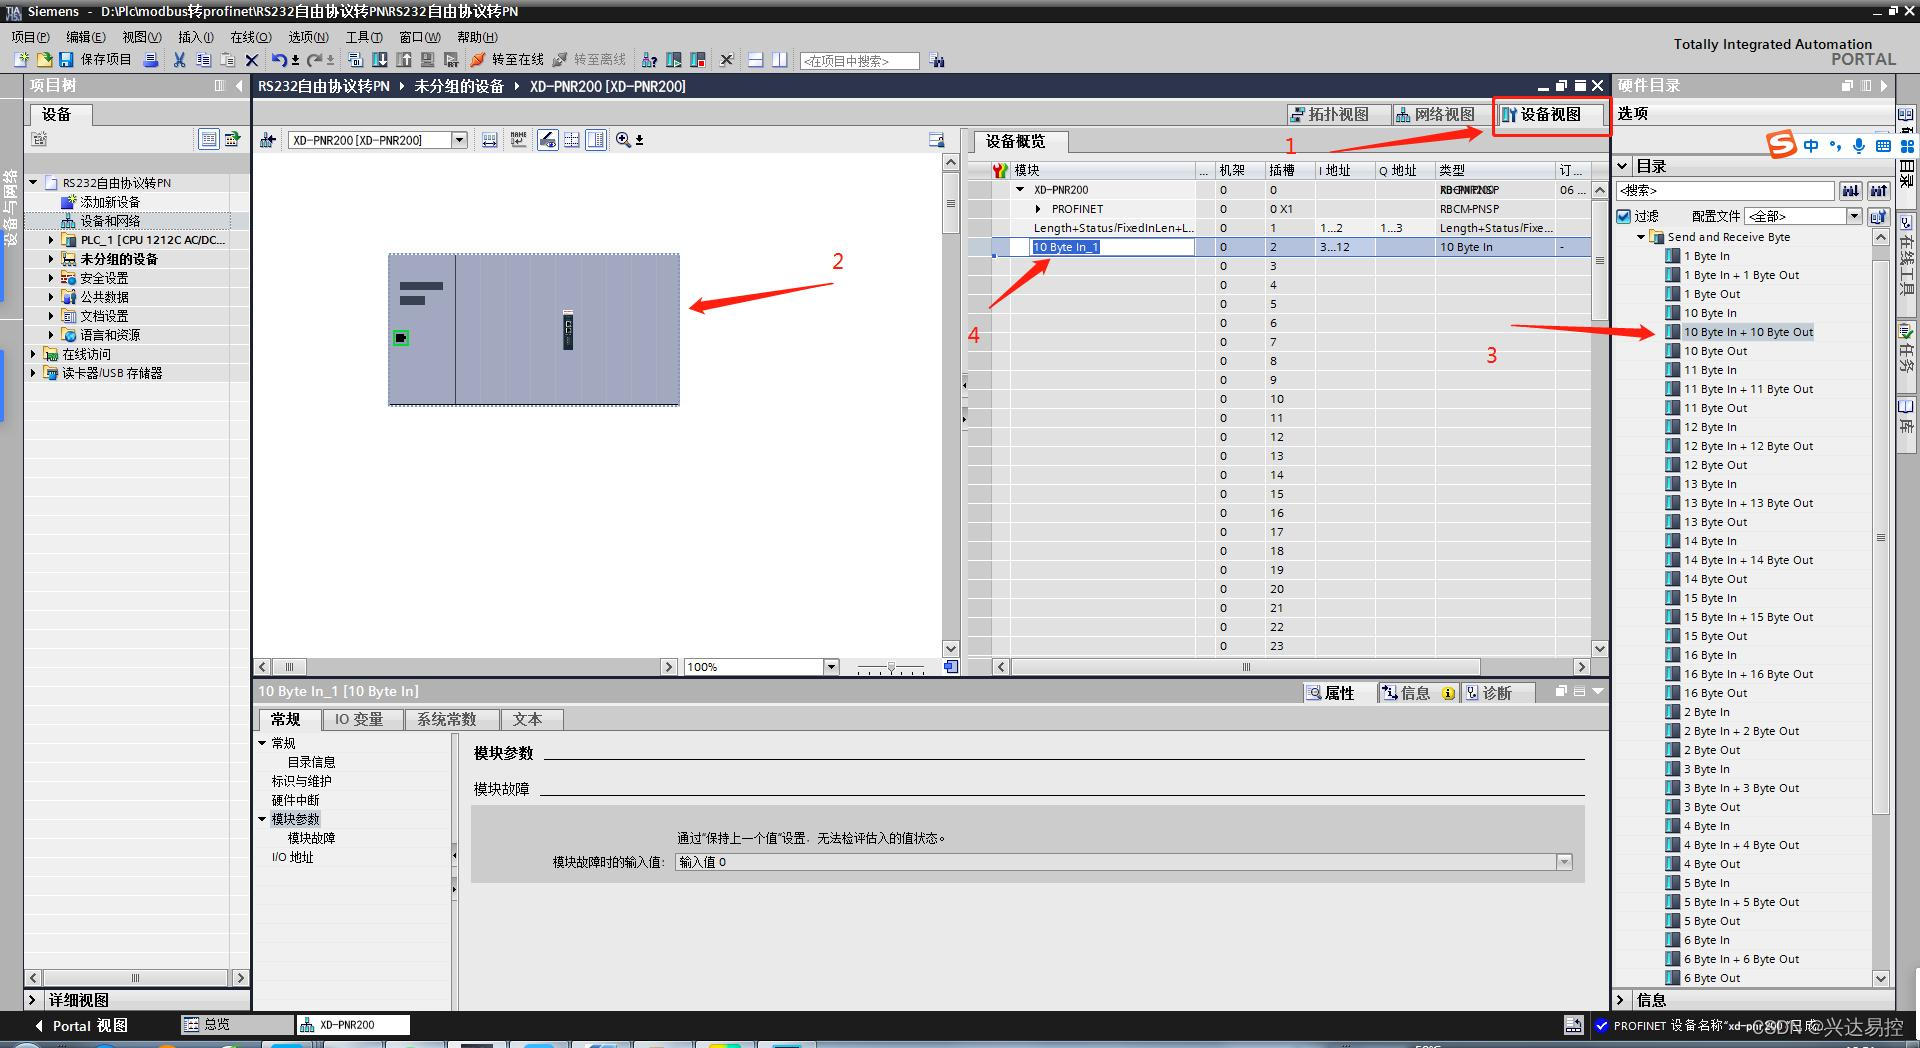Expand 安全设置 tree node
The width and height of the screenshot is (1920, 1048).
pos(51,278)
